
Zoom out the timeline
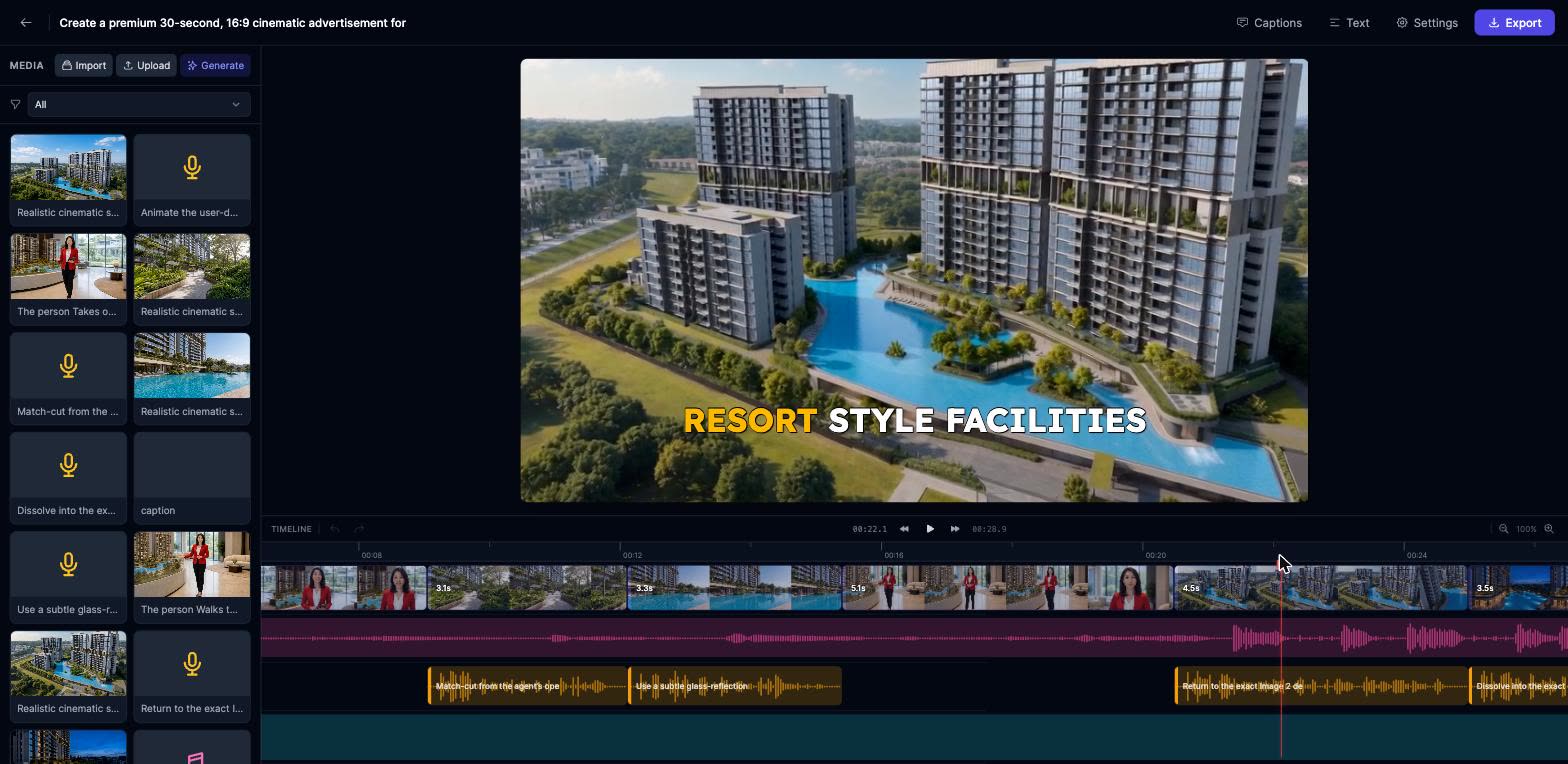click(1503, 529)
